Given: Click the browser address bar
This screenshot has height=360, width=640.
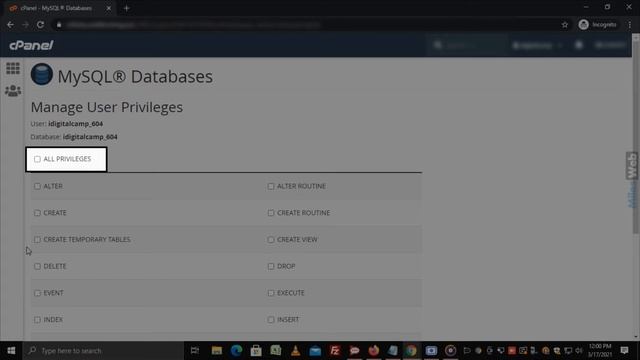Looking at the screenshot, I should coord(310,25).
